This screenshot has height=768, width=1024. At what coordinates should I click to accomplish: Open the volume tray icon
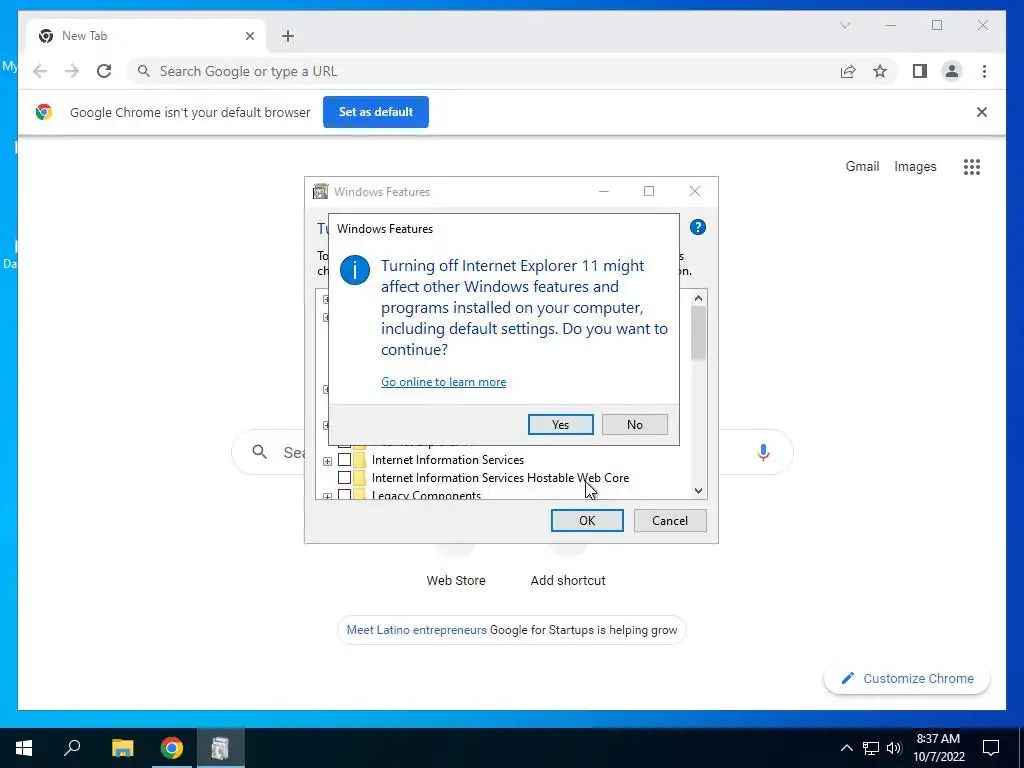click(894, 748)
